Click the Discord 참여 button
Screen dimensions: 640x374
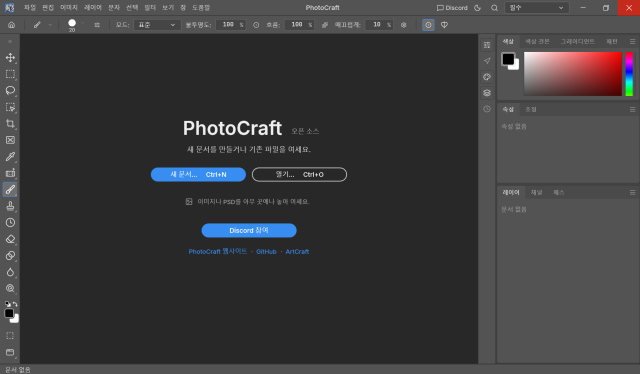click(249, 230)
